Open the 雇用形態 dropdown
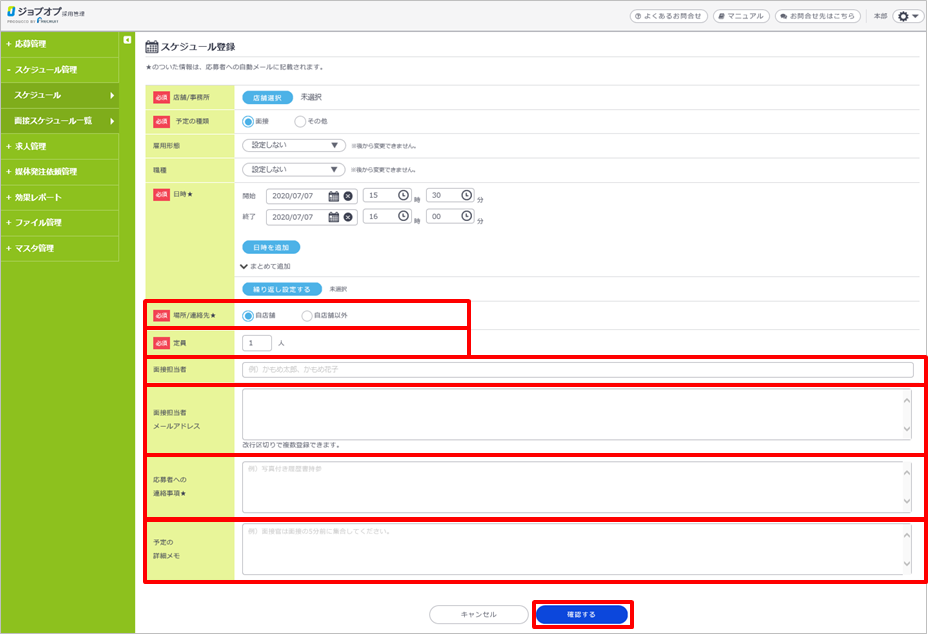This screenshot has width=928, height=634. click(x=293, y=145)
